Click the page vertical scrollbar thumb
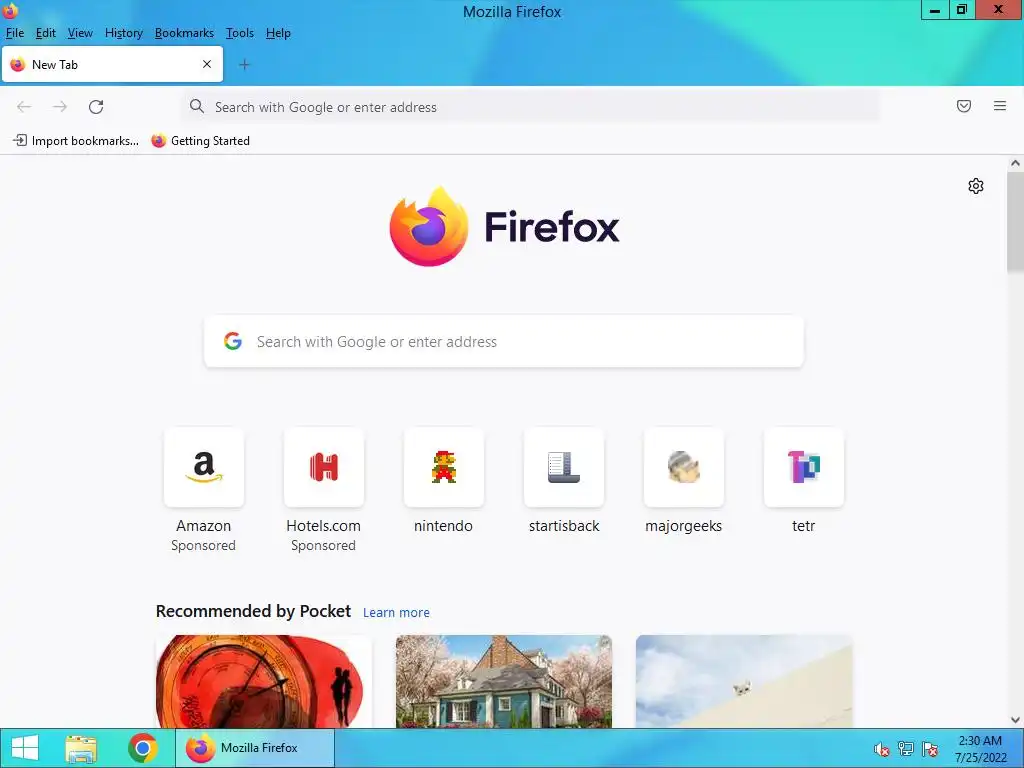The image size is (1024, 768). pyautogui.click(x=1015, y=222)
